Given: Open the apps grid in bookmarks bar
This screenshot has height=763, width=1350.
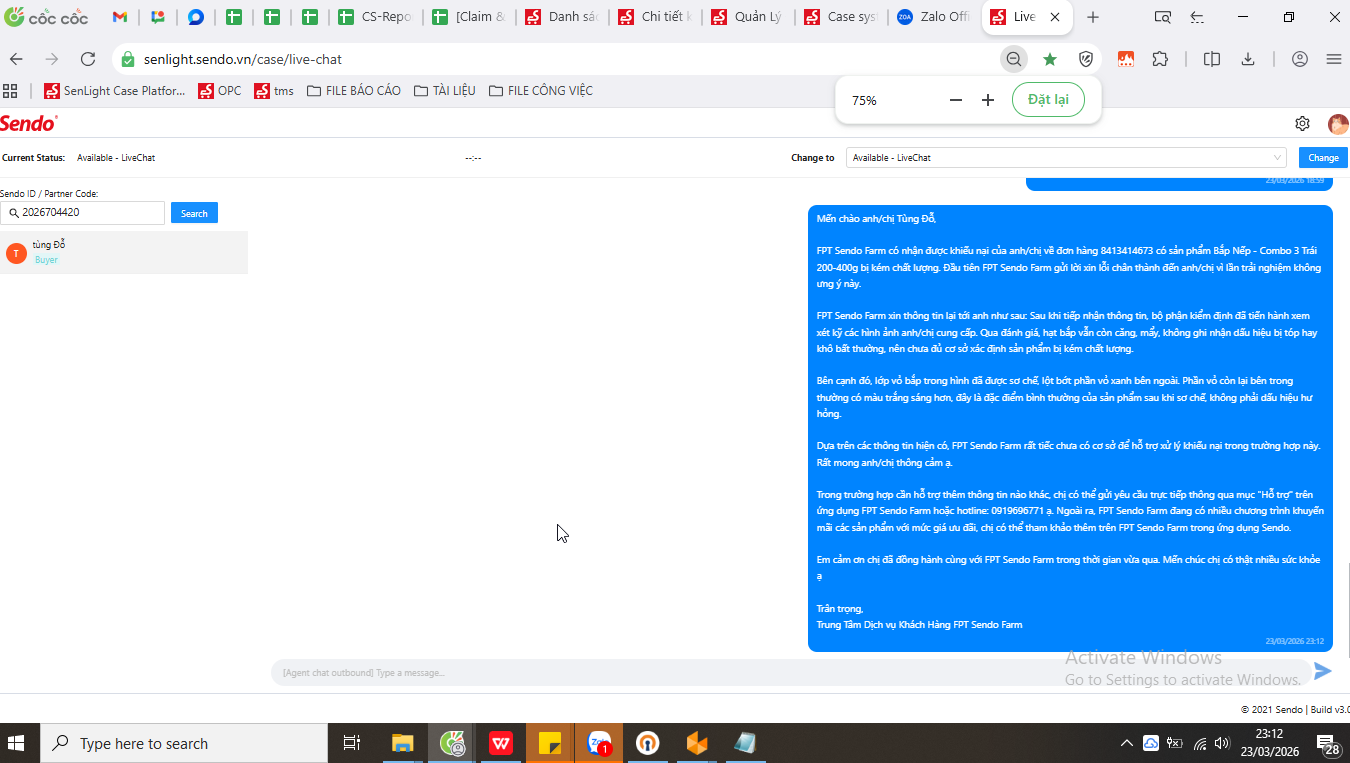Looking at the screenshot, I should [x=10, y=91].
